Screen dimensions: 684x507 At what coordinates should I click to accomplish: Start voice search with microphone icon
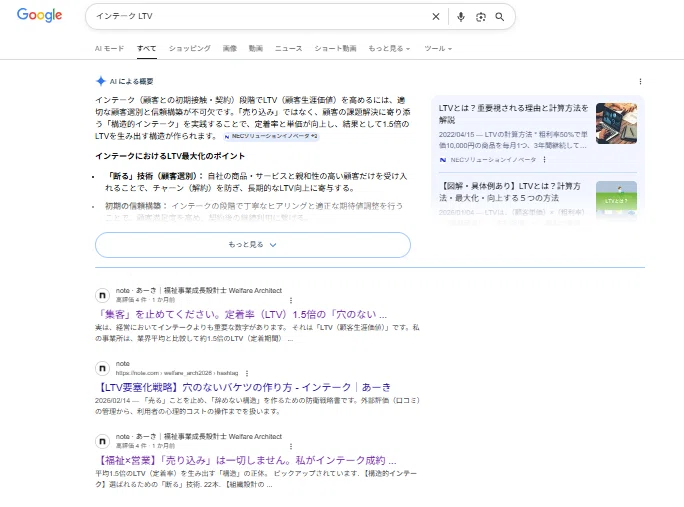tap(461, 17)
